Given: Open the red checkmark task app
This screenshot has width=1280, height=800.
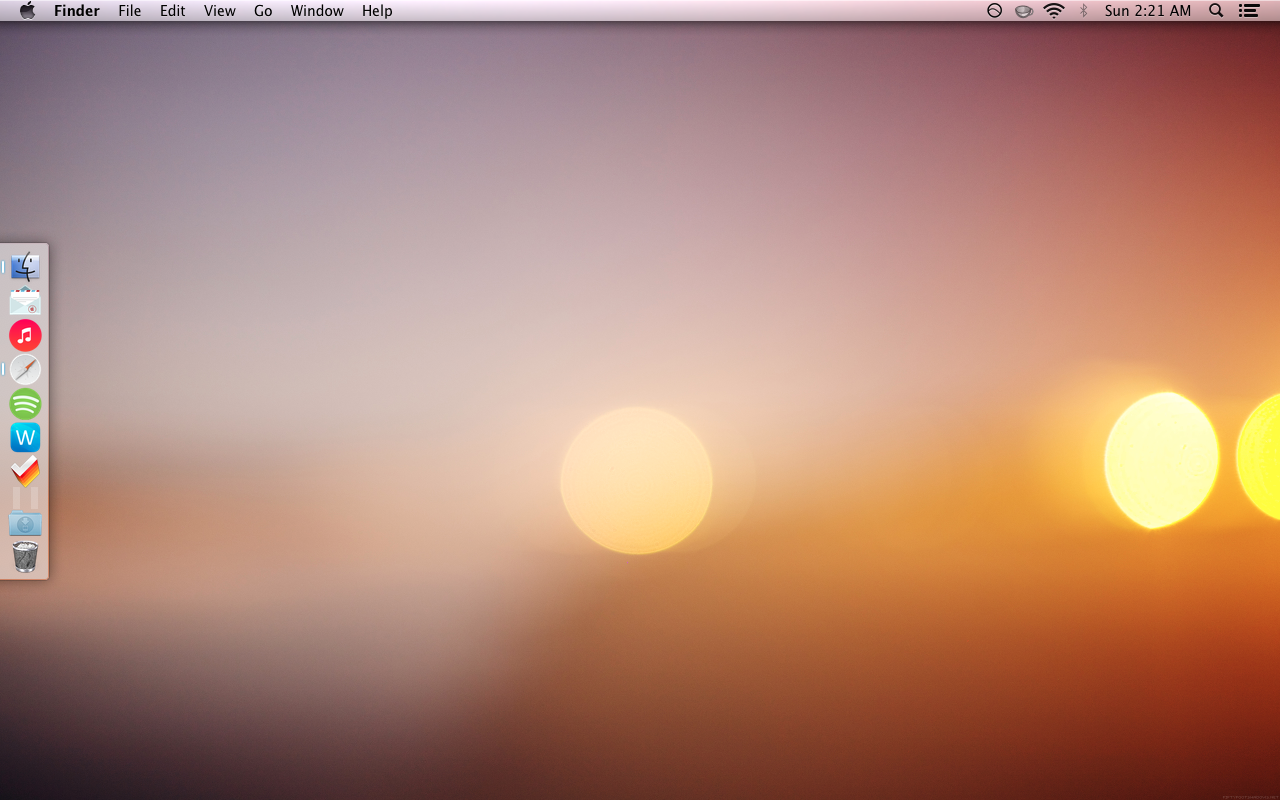Looking at the screenshot, I should (25, 471).
